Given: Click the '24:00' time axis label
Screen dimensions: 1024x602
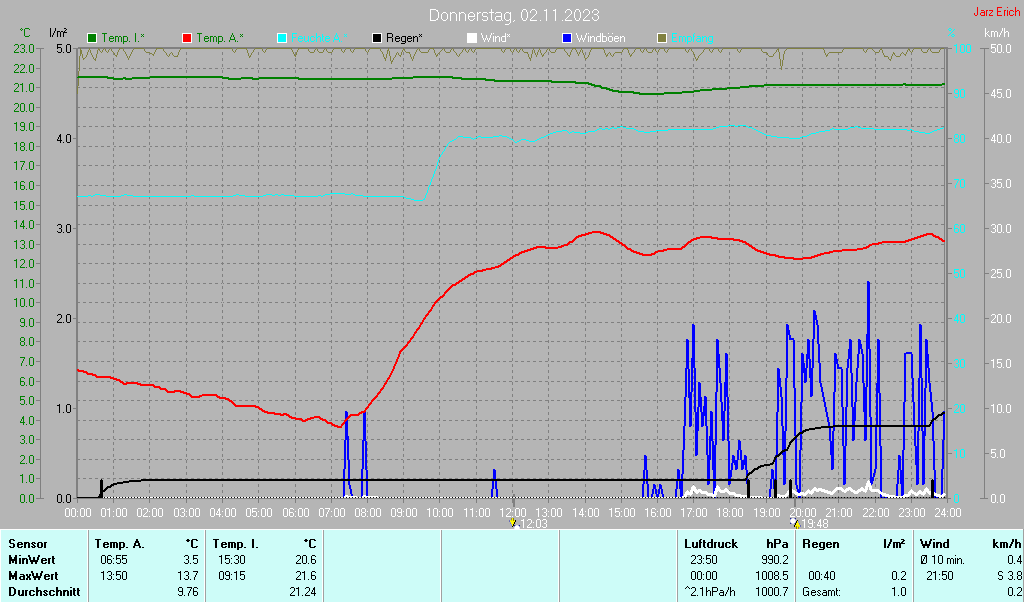Looking at the screenshot, I should coord(948,513).
